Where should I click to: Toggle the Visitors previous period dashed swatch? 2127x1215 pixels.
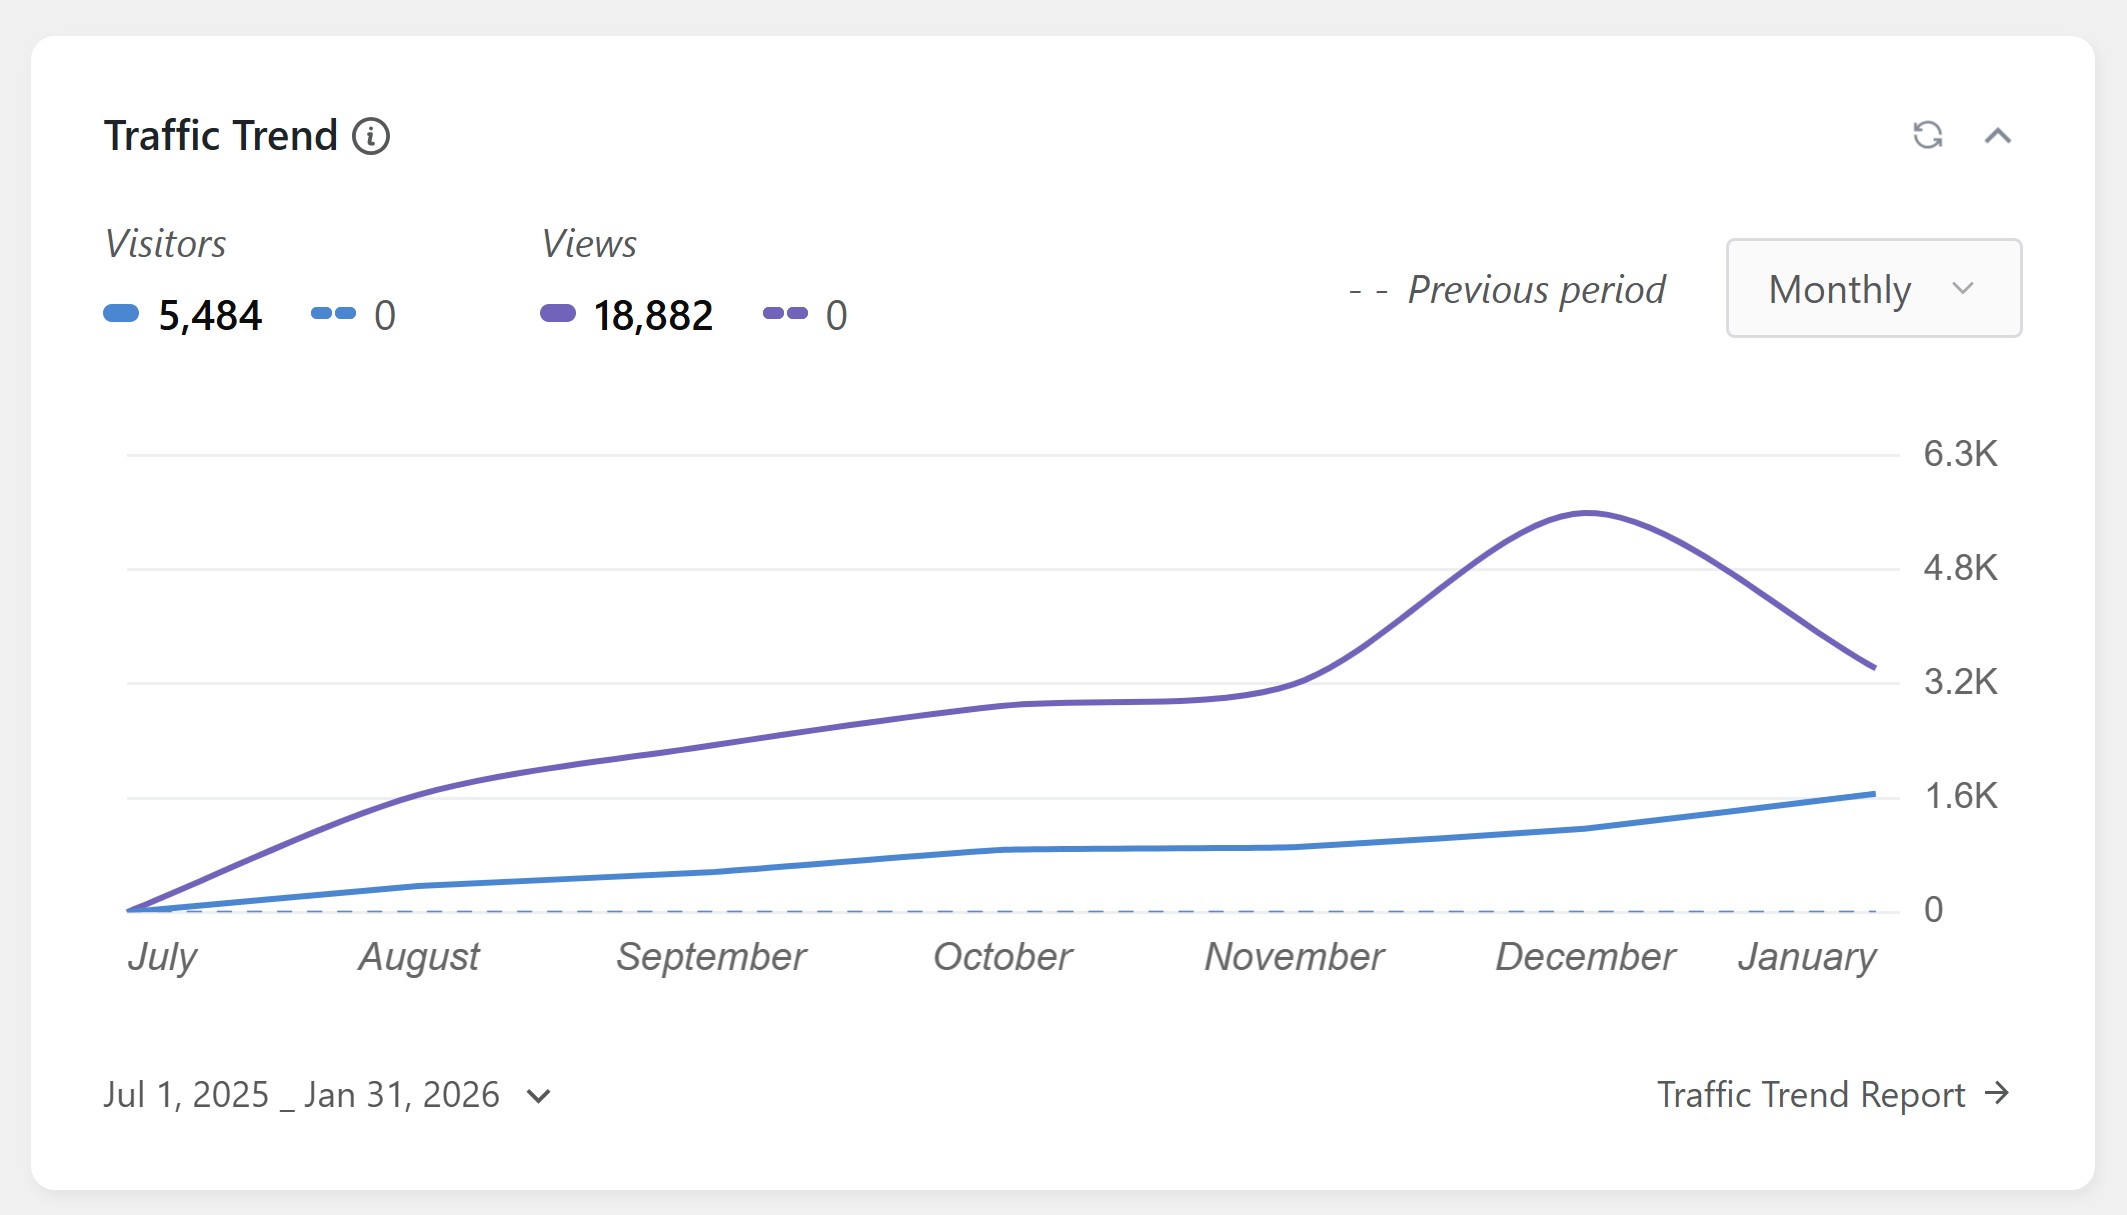point(333,314)
